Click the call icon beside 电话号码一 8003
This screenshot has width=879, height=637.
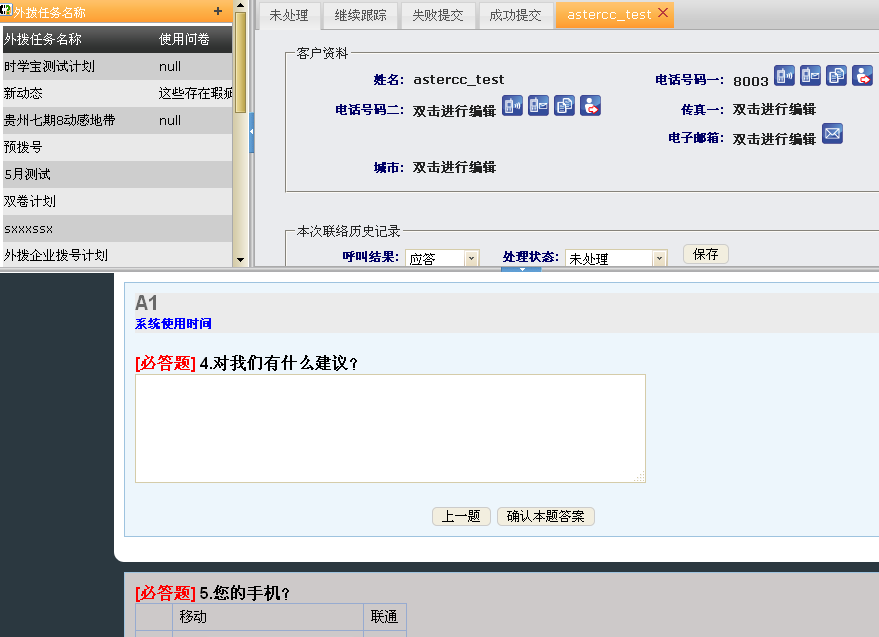click(785, 76)
